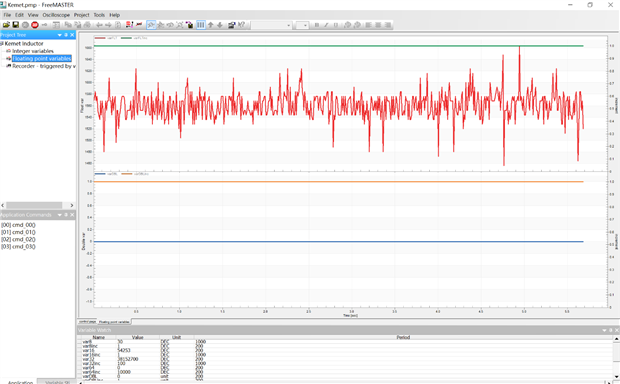Run command [03] cmd_03()
This screenshot has height=384, width=620.
(x=18, y=246)
